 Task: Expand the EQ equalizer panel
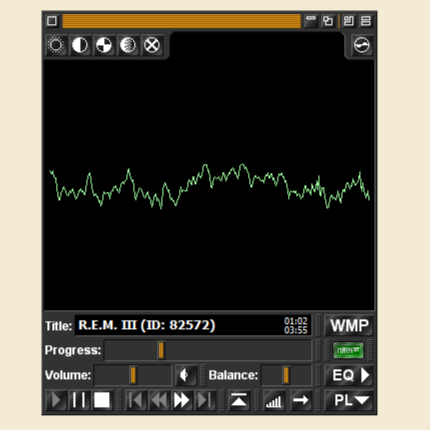pos(349,375)
